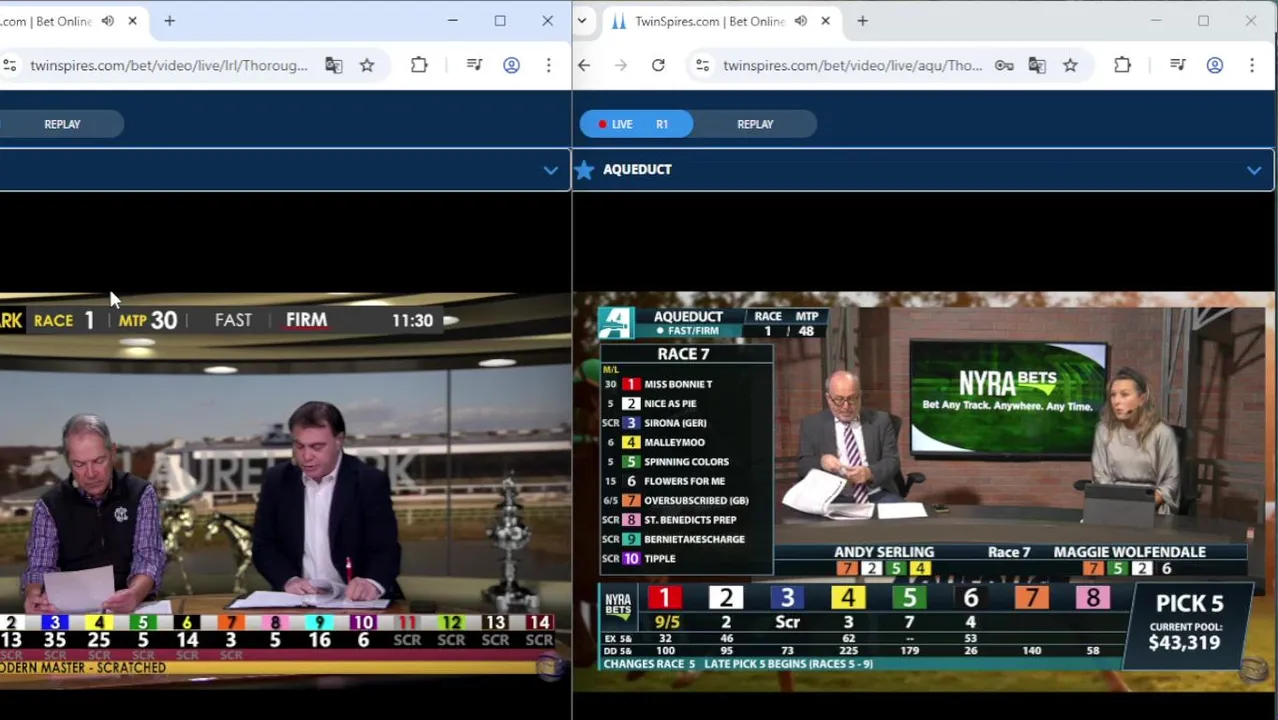Click the Aqueduct live video stream
Screen dimensions: 1278x720
coord(924,490)
